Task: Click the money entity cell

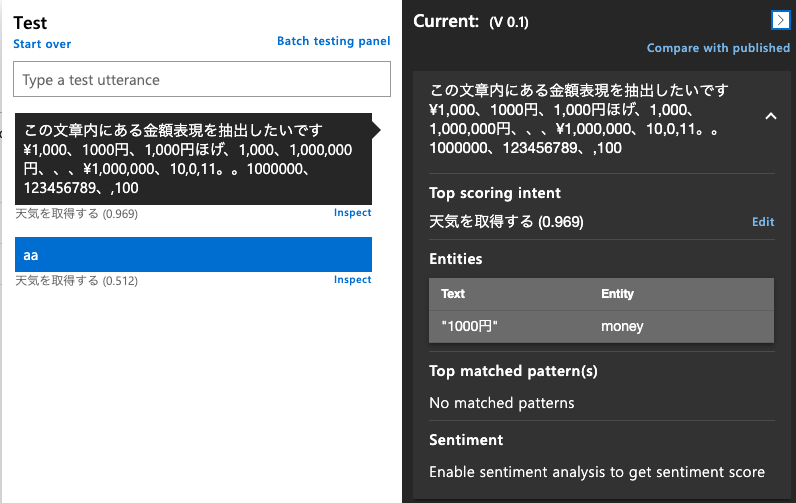Action: (x=622, y=326)
